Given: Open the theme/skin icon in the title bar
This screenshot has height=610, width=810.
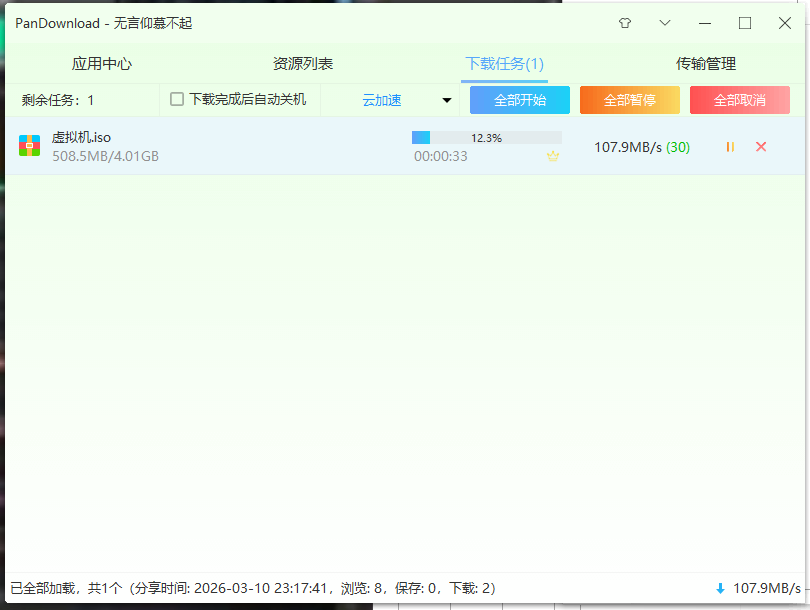Looking at the screenshot, I should [625, 22].
